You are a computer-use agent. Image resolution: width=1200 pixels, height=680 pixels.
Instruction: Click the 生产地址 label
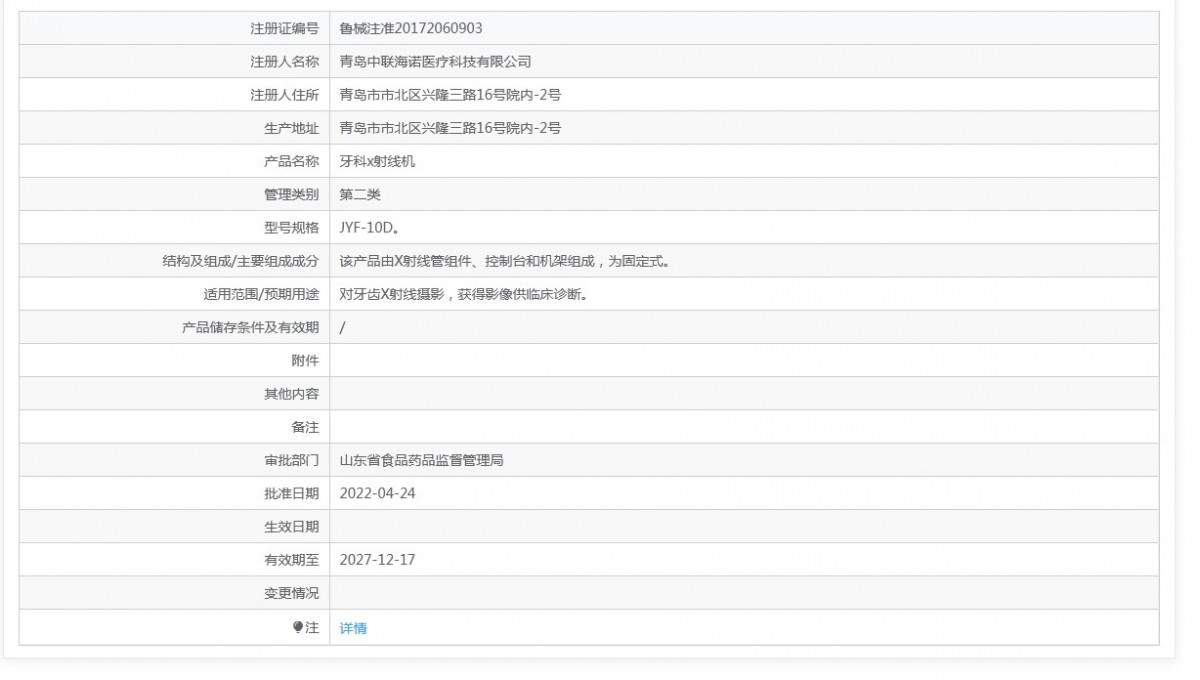pyautogui.click(x=291, y=128)
